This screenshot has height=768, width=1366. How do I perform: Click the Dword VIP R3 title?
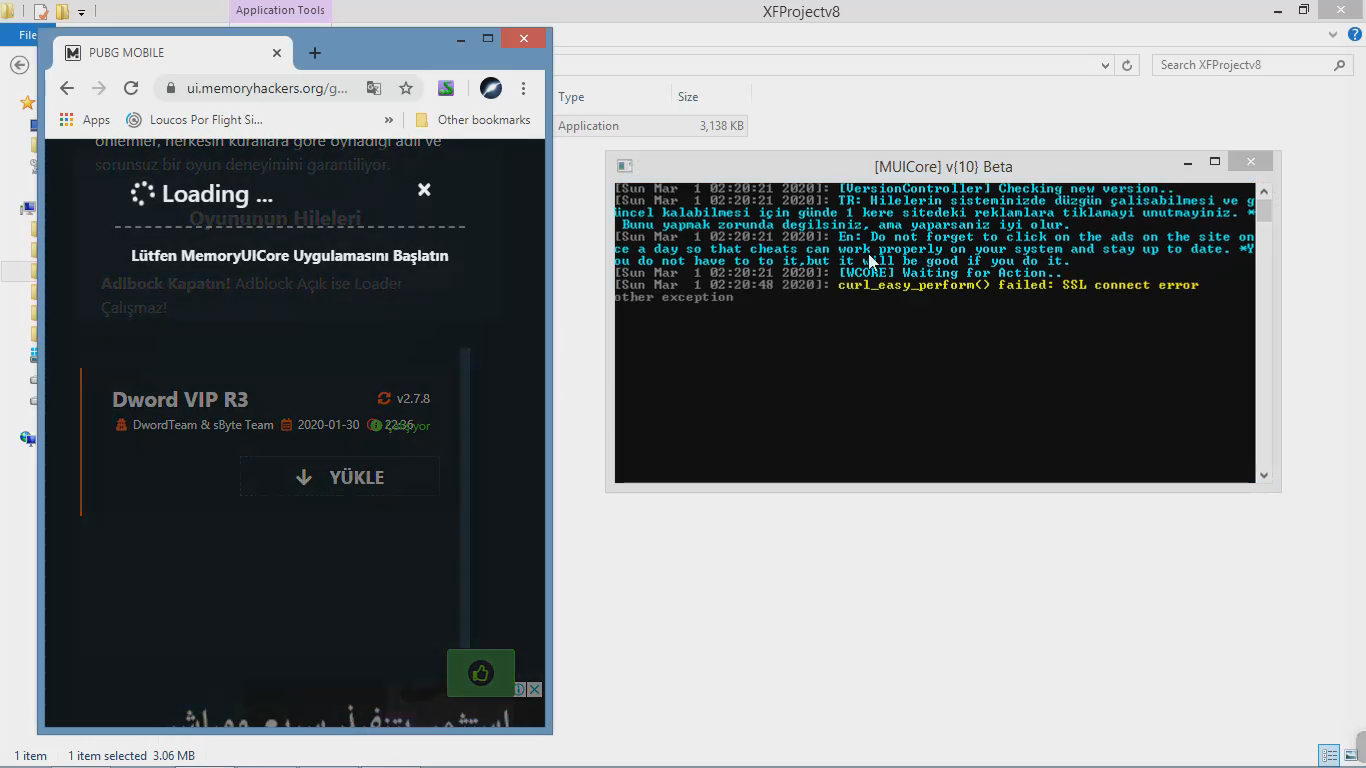[180, 399]
